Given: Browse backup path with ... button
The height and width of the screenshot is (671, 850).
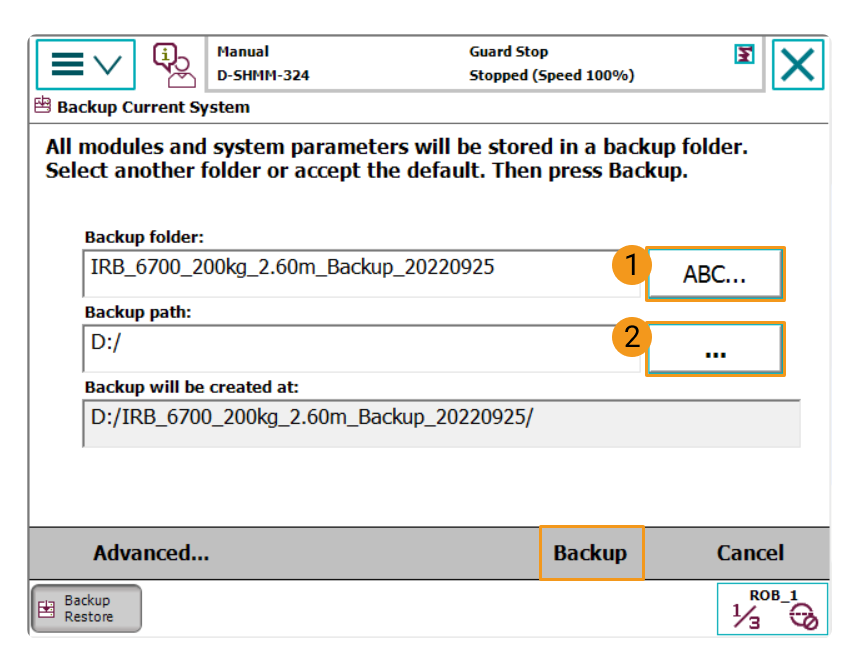Looking at the screenshot, I should pos(715,349).
